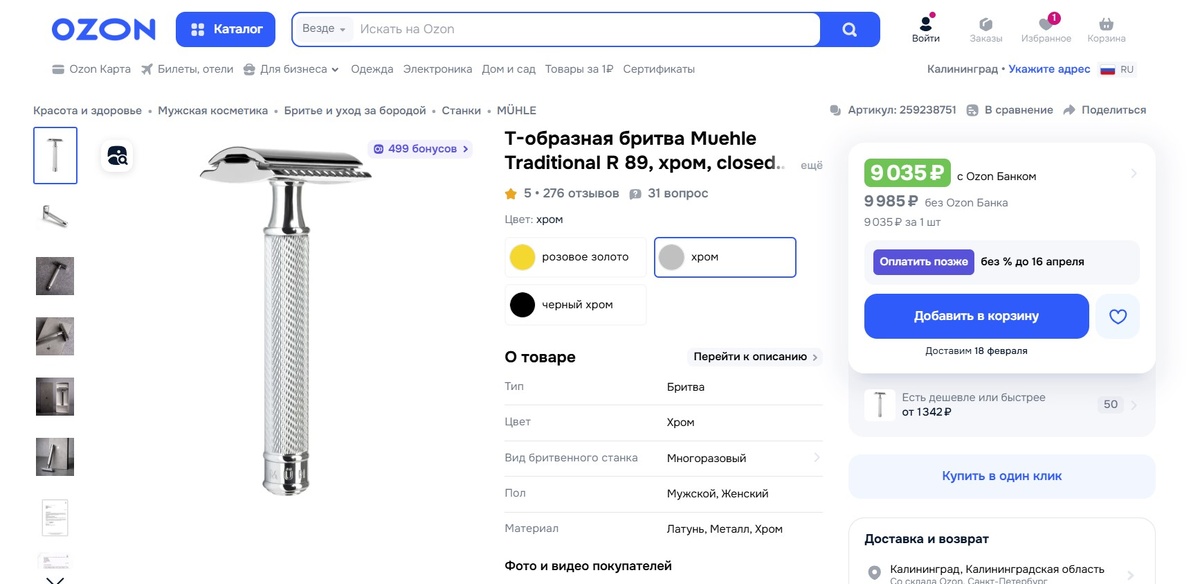The image size is (1200, 584).
Task: Open the Мужская косметика breadcrumb
Action: click(x=212, y=110)
